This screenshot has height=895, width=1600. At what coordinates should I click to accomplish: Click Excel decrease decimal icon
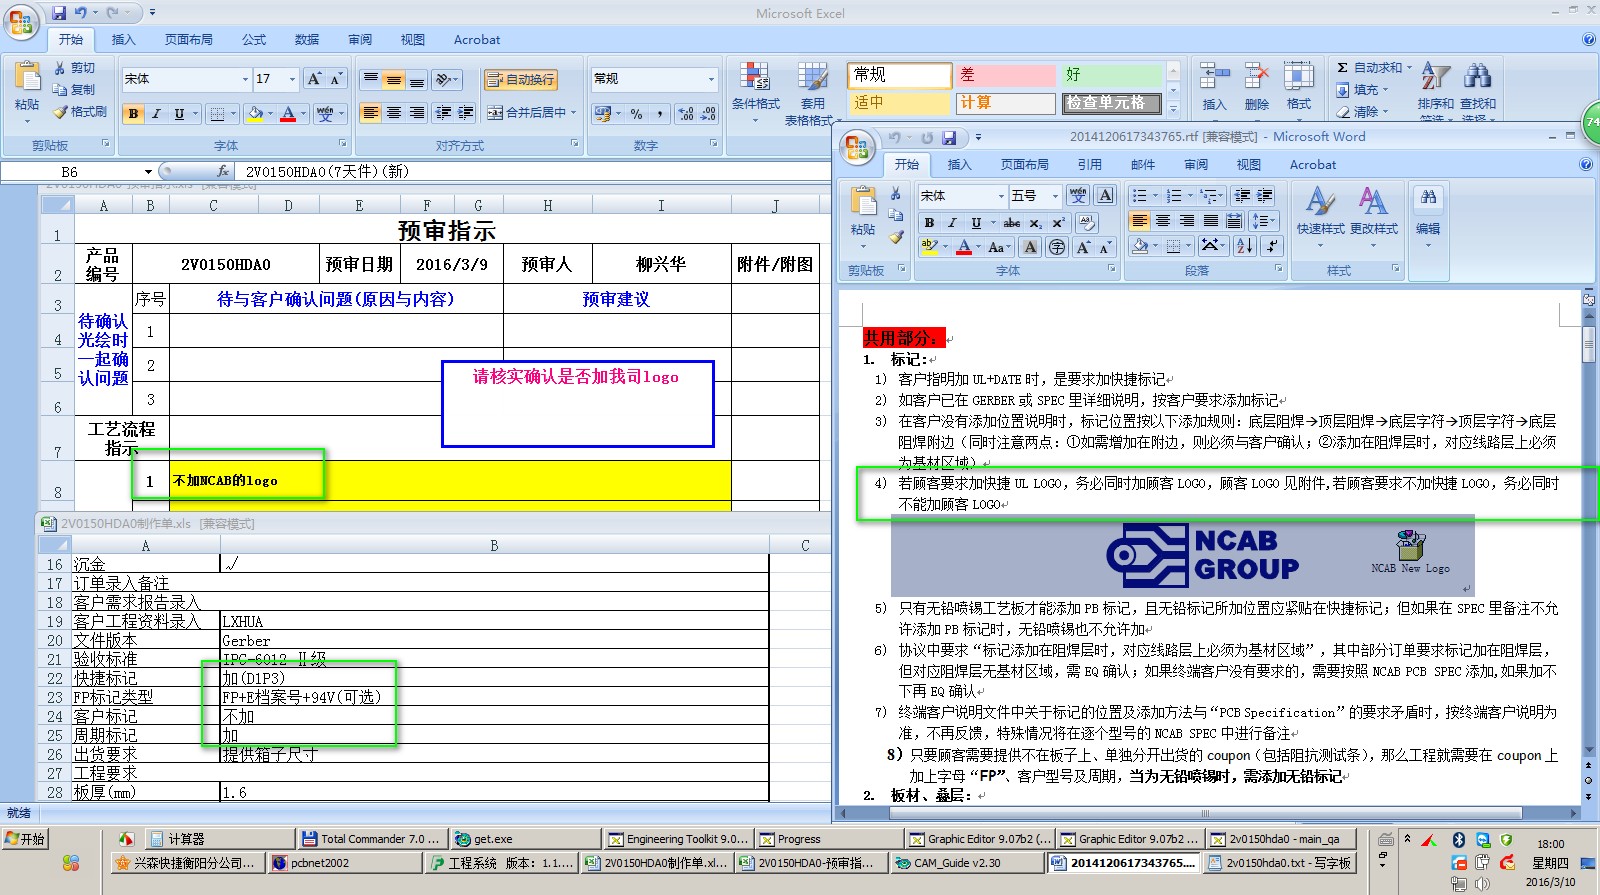tap(708, 114)
